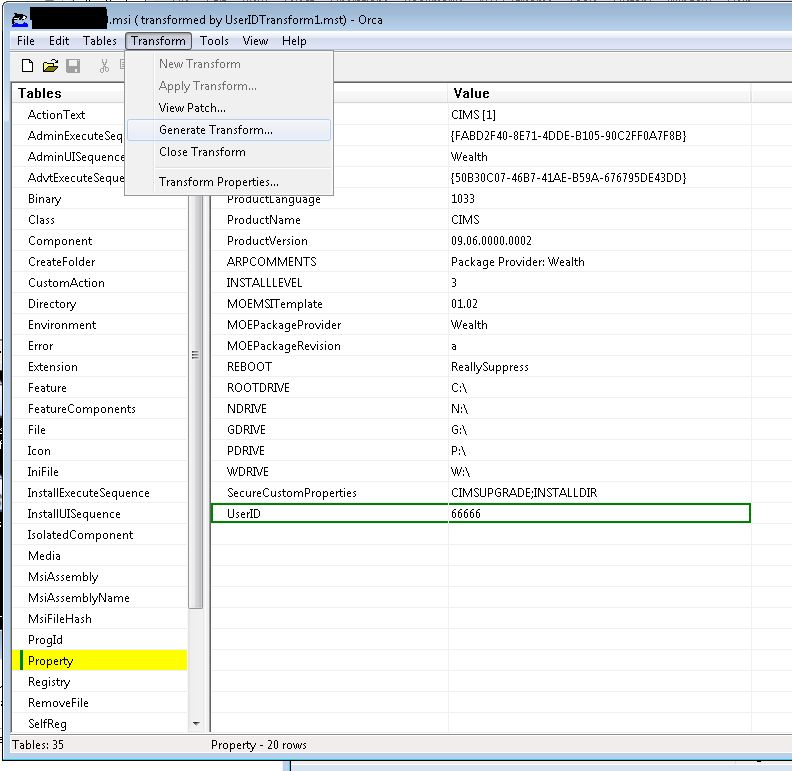This screenshot has width=792, height=771.
Task: Select the ProgId table
Action: pos(45,640)
